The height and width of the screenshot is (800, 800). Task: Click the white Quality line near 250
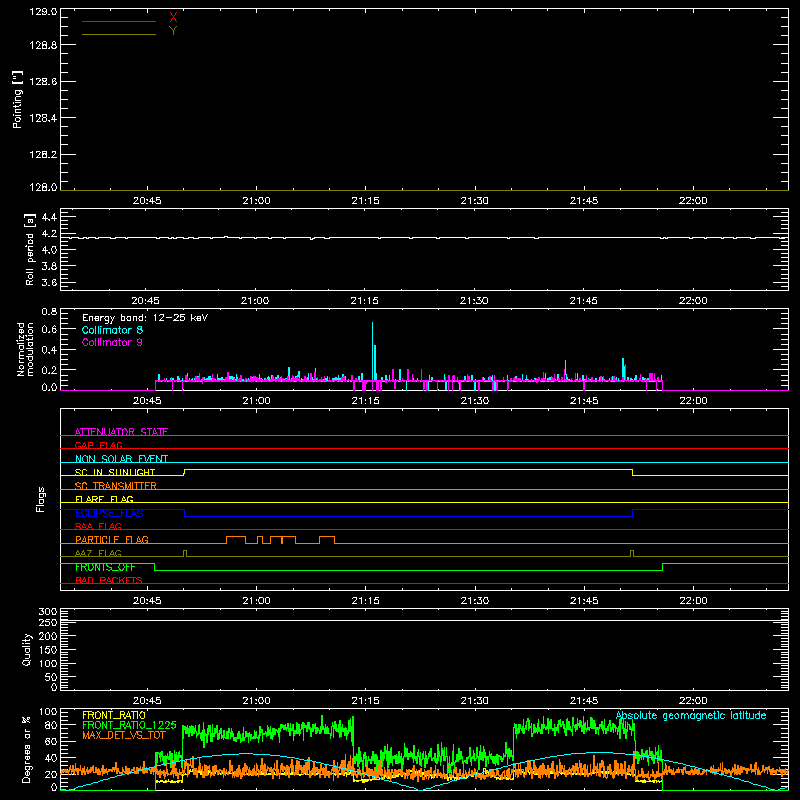[x=424, y=620]
